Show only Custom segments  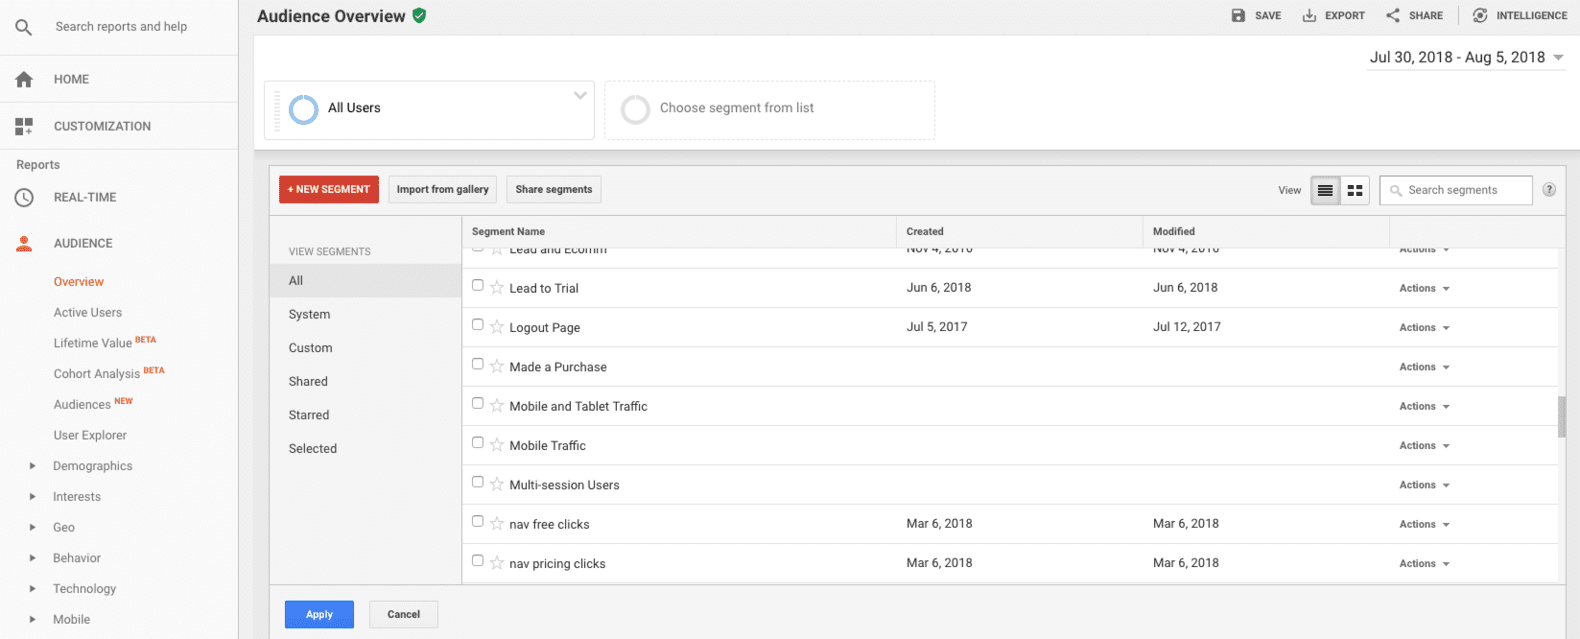click(x=310, y=348)
